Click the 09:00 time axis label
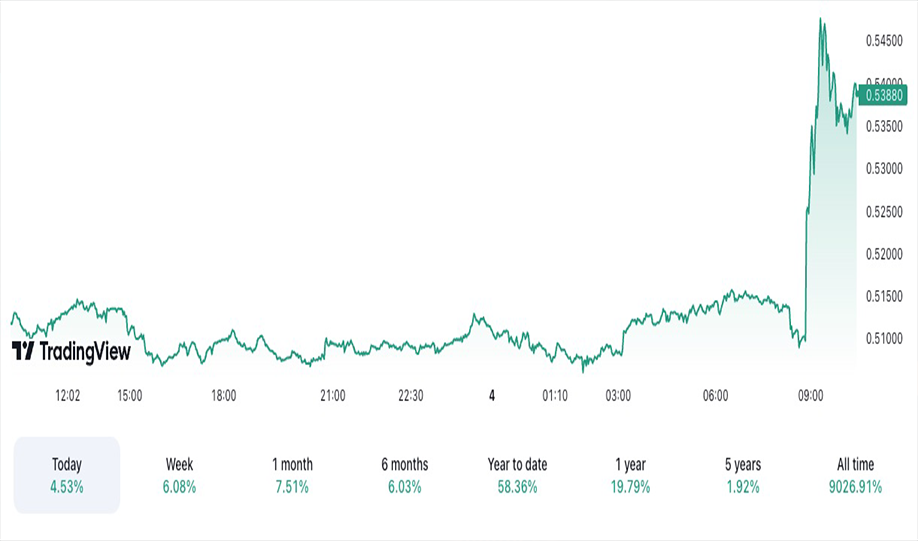The height and width of the screenshot is (541, 918). (810, 396)
